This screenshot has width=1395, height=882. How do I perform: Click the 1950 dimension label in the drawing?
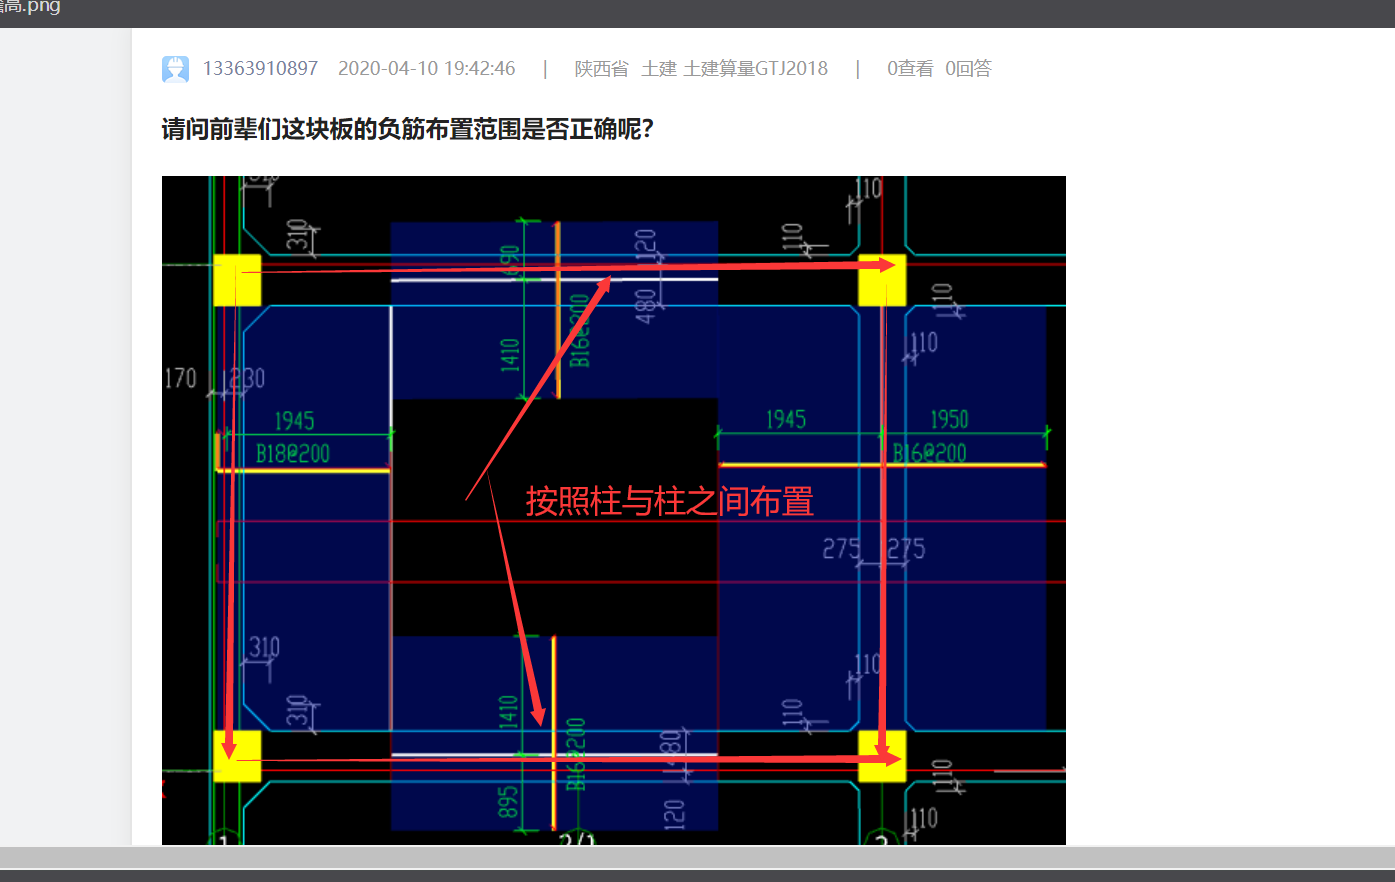949,419
